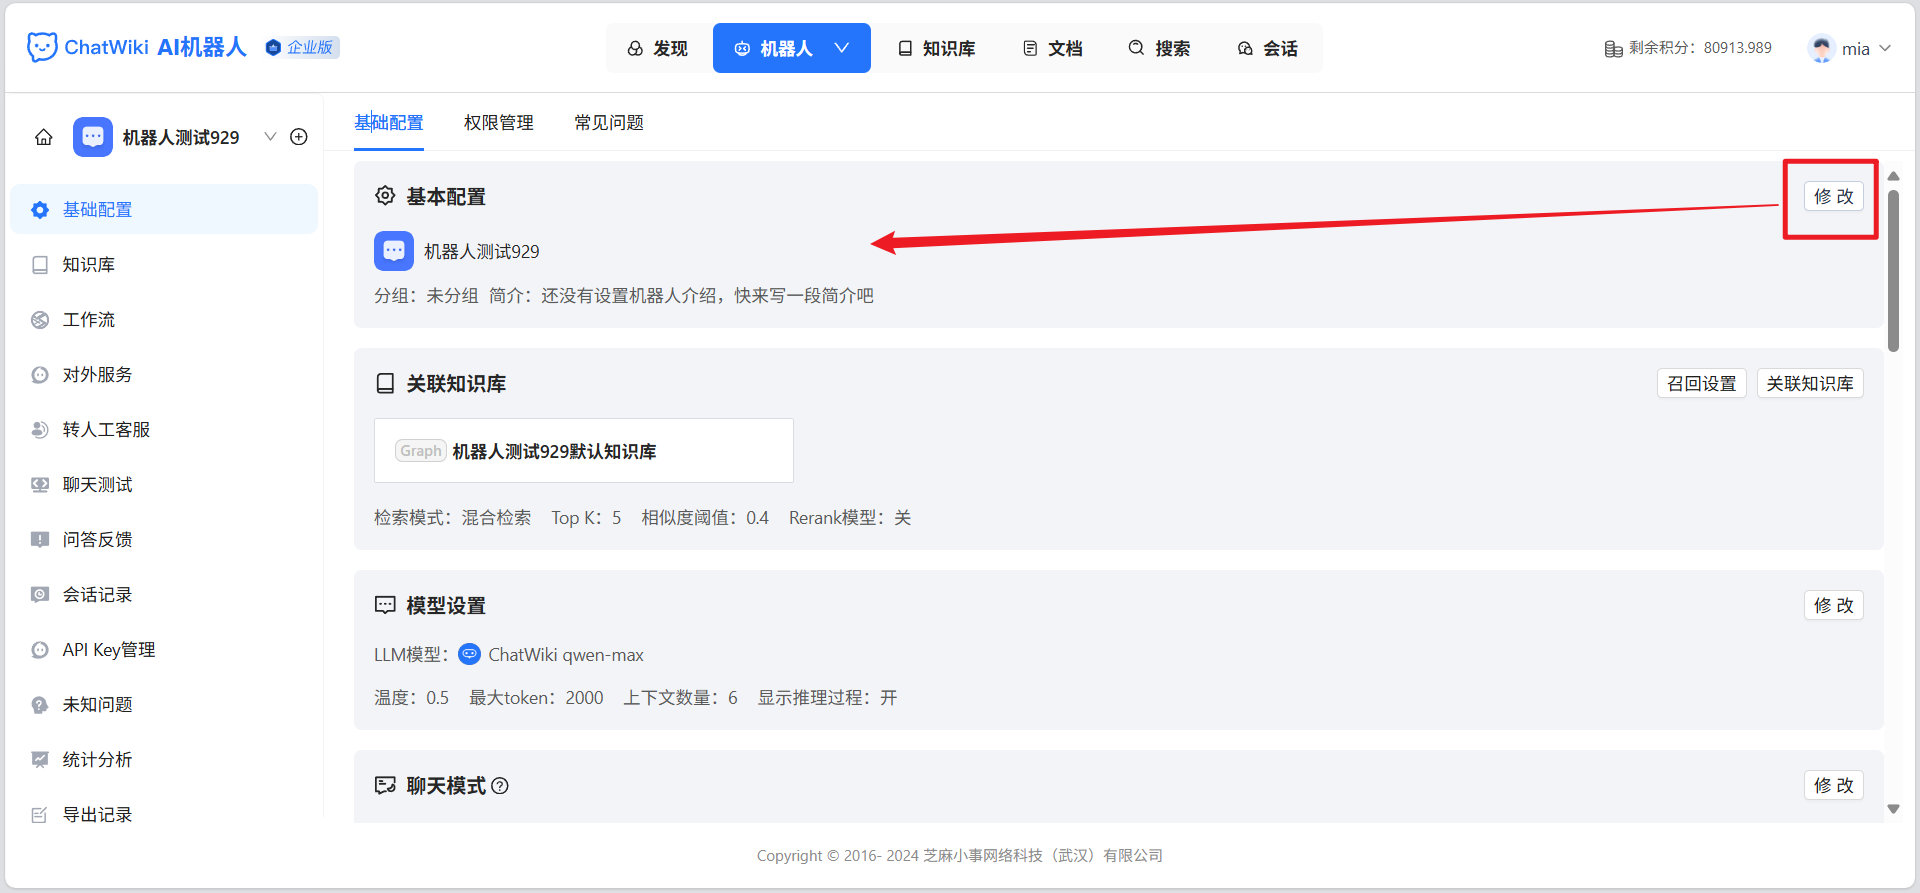Open 统计分析 sidebar item
Viewport: 1920px width, 893px height.
[164, 759]
